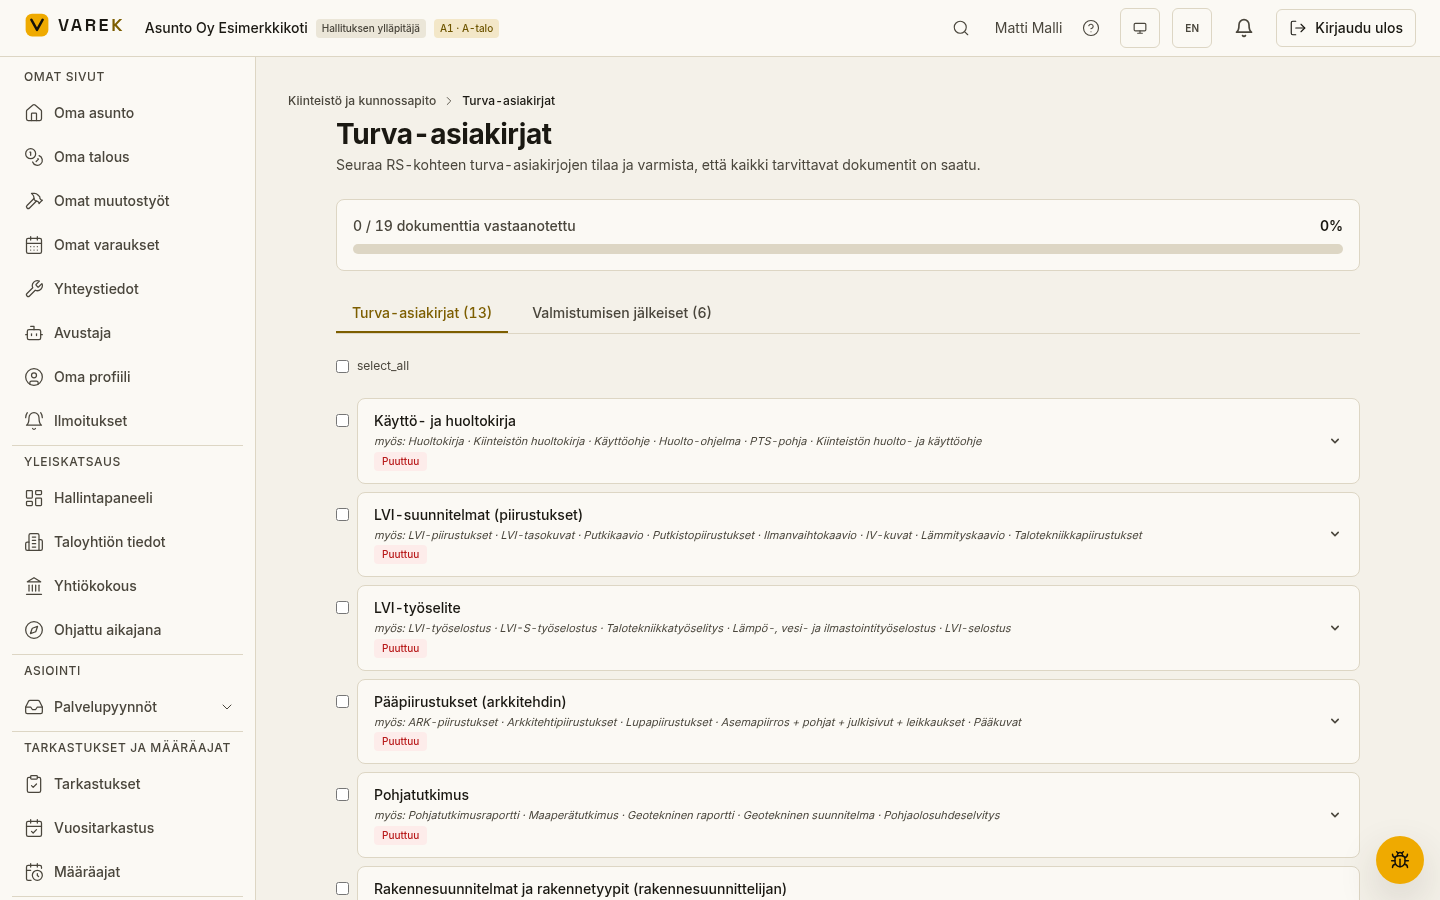Click the Palvelupyynnöt inbox icon

pos(34,707)
